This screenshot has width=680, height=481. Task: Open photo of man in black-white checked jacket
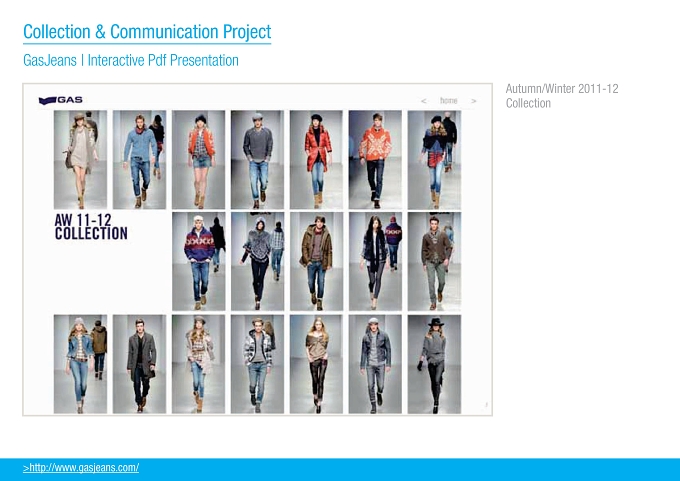click(x=257, y=364)
